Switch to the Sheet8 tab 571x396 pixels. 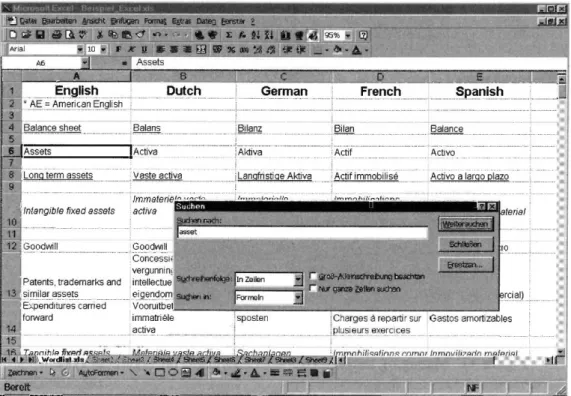[286, 360]
